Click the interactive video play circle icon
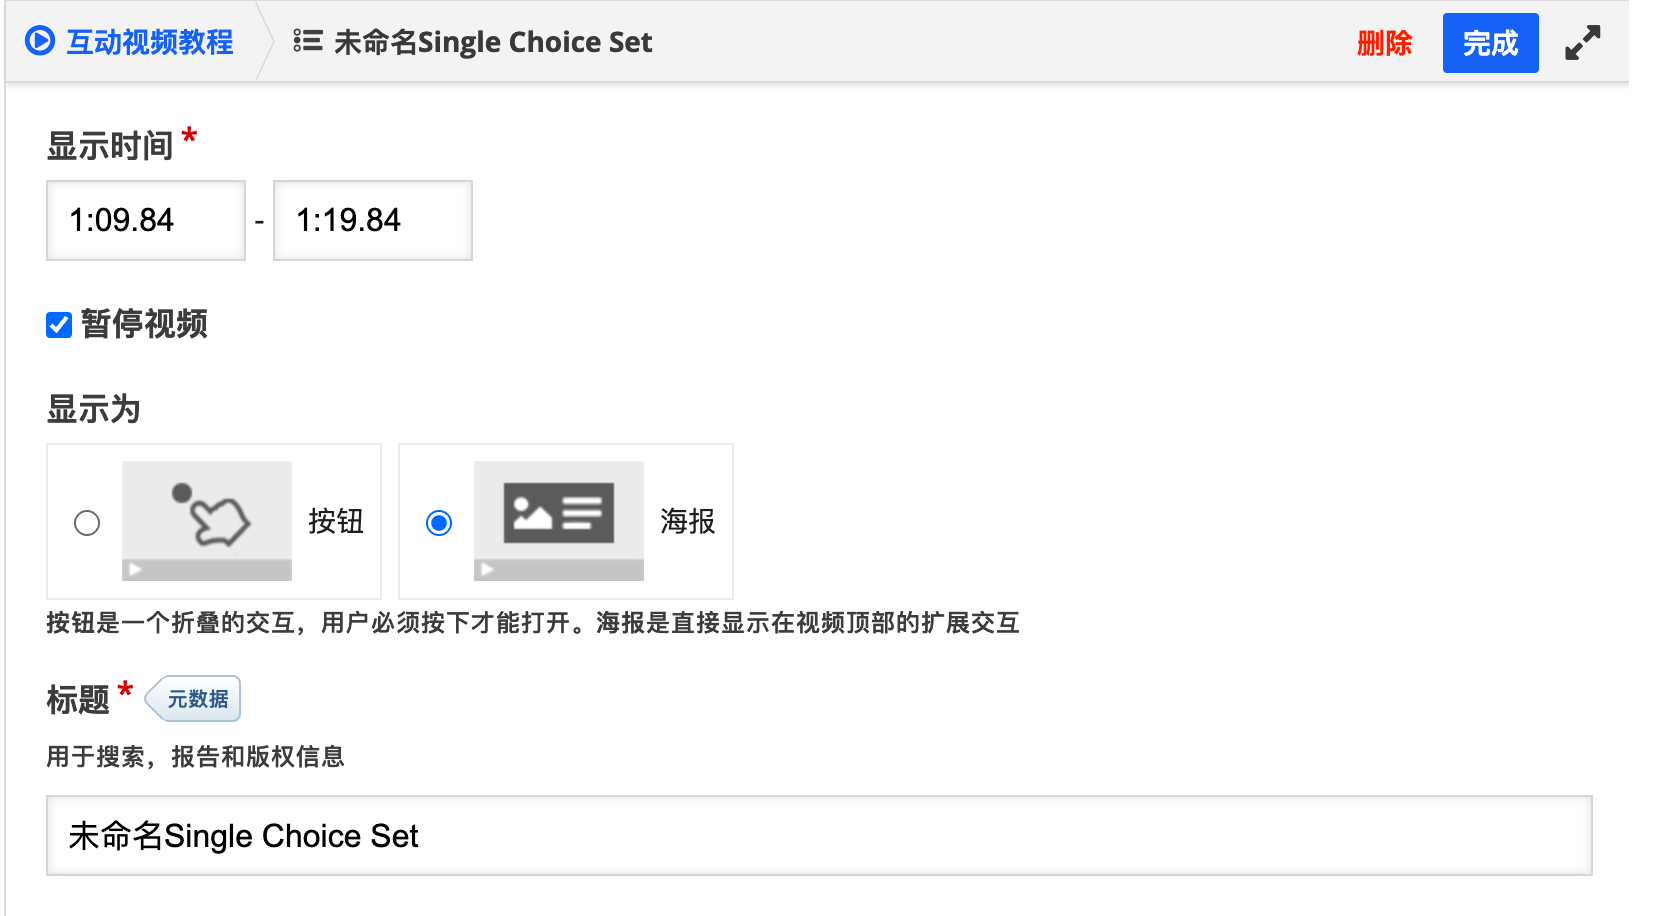The image size is (1658, 916). point(40,41)
